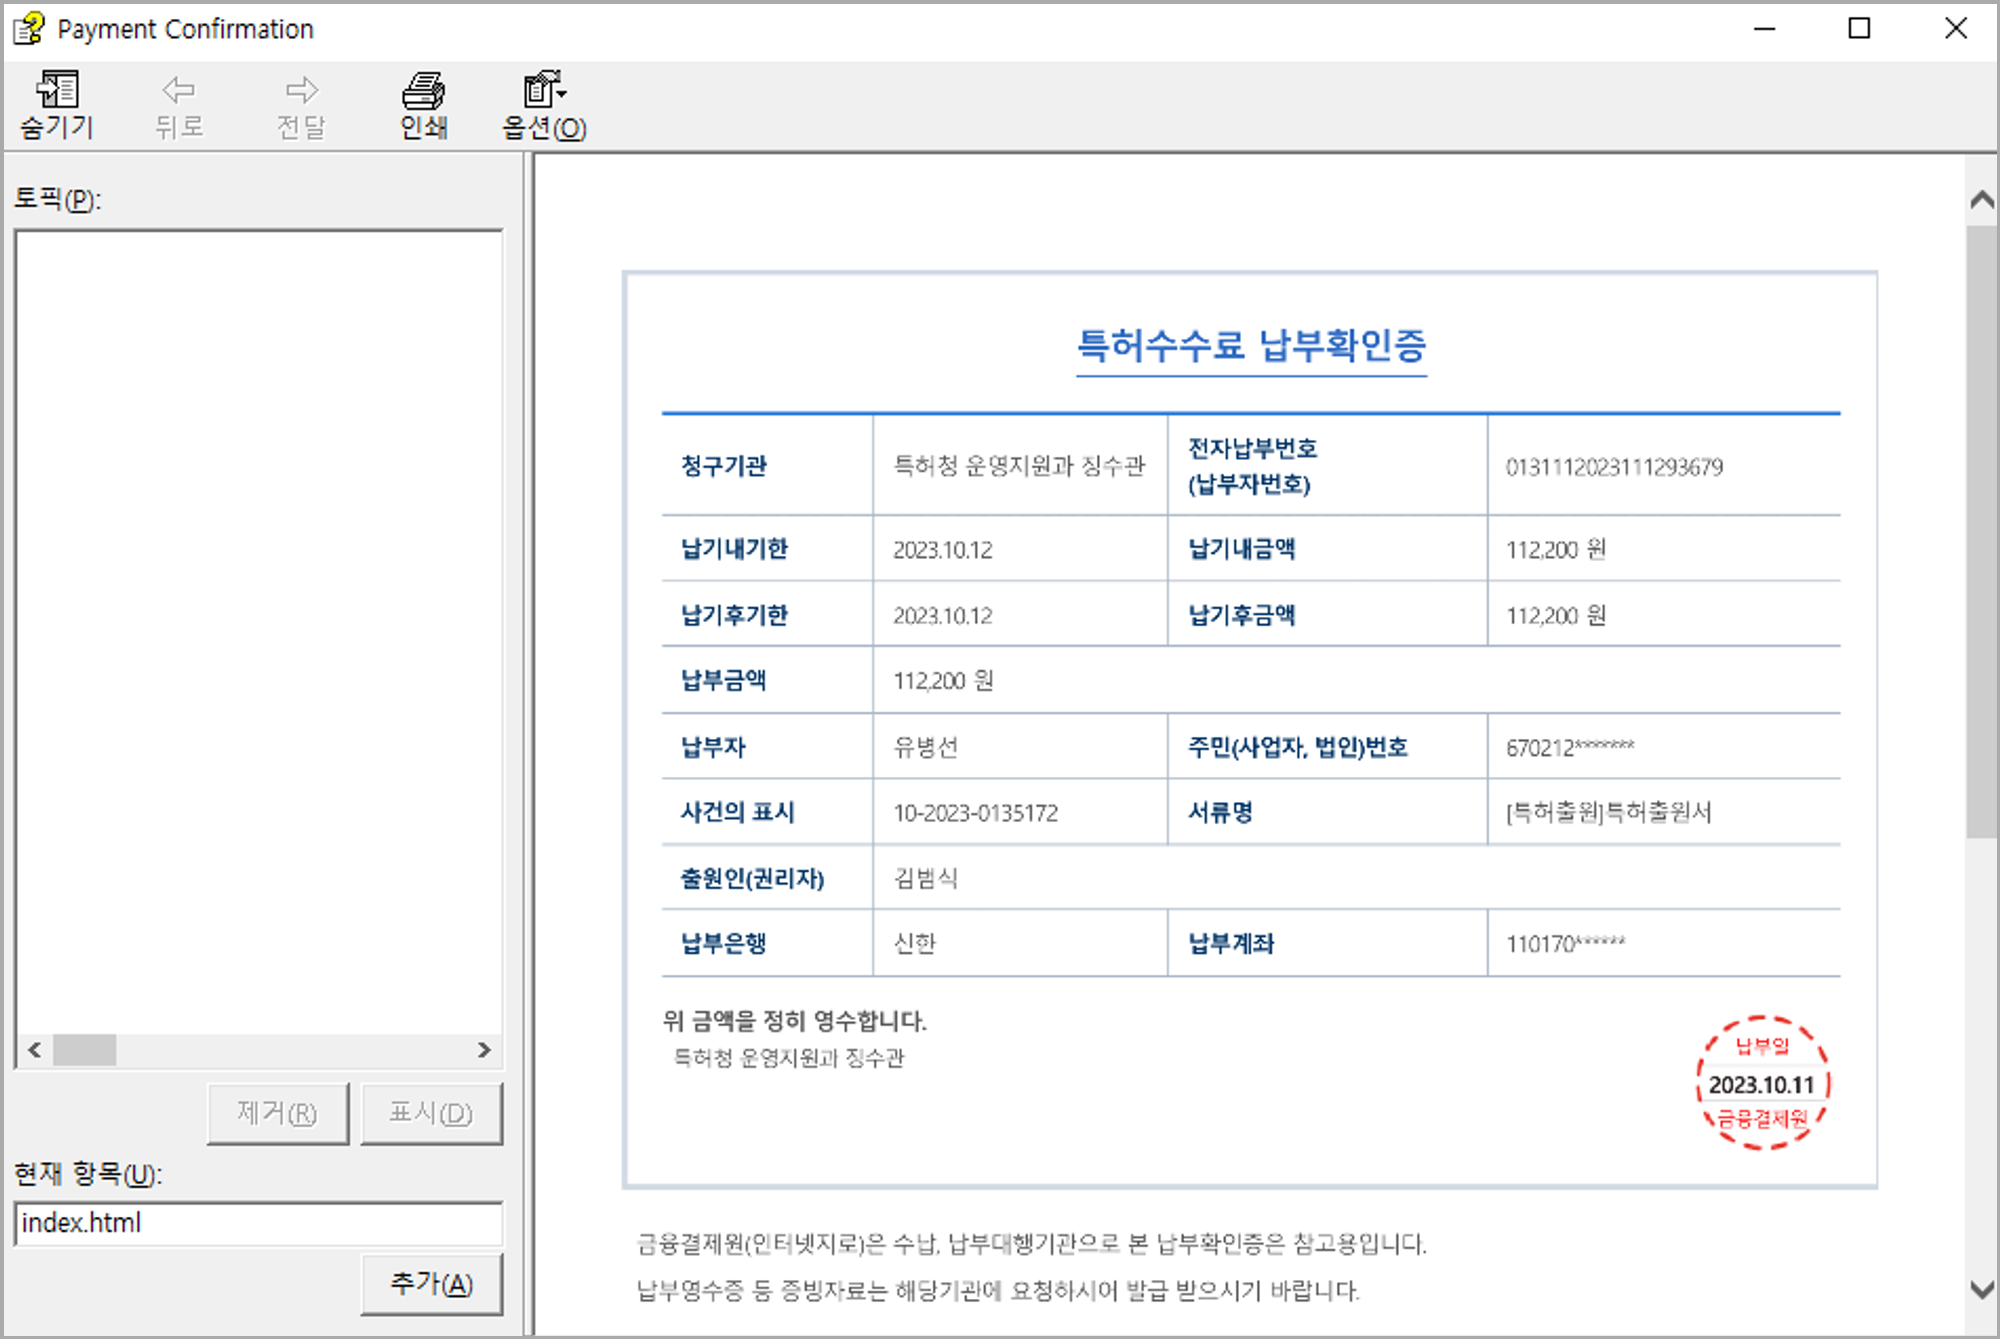
Task: Open the 옵션(O) options dropdown icon
Action: 544,91
